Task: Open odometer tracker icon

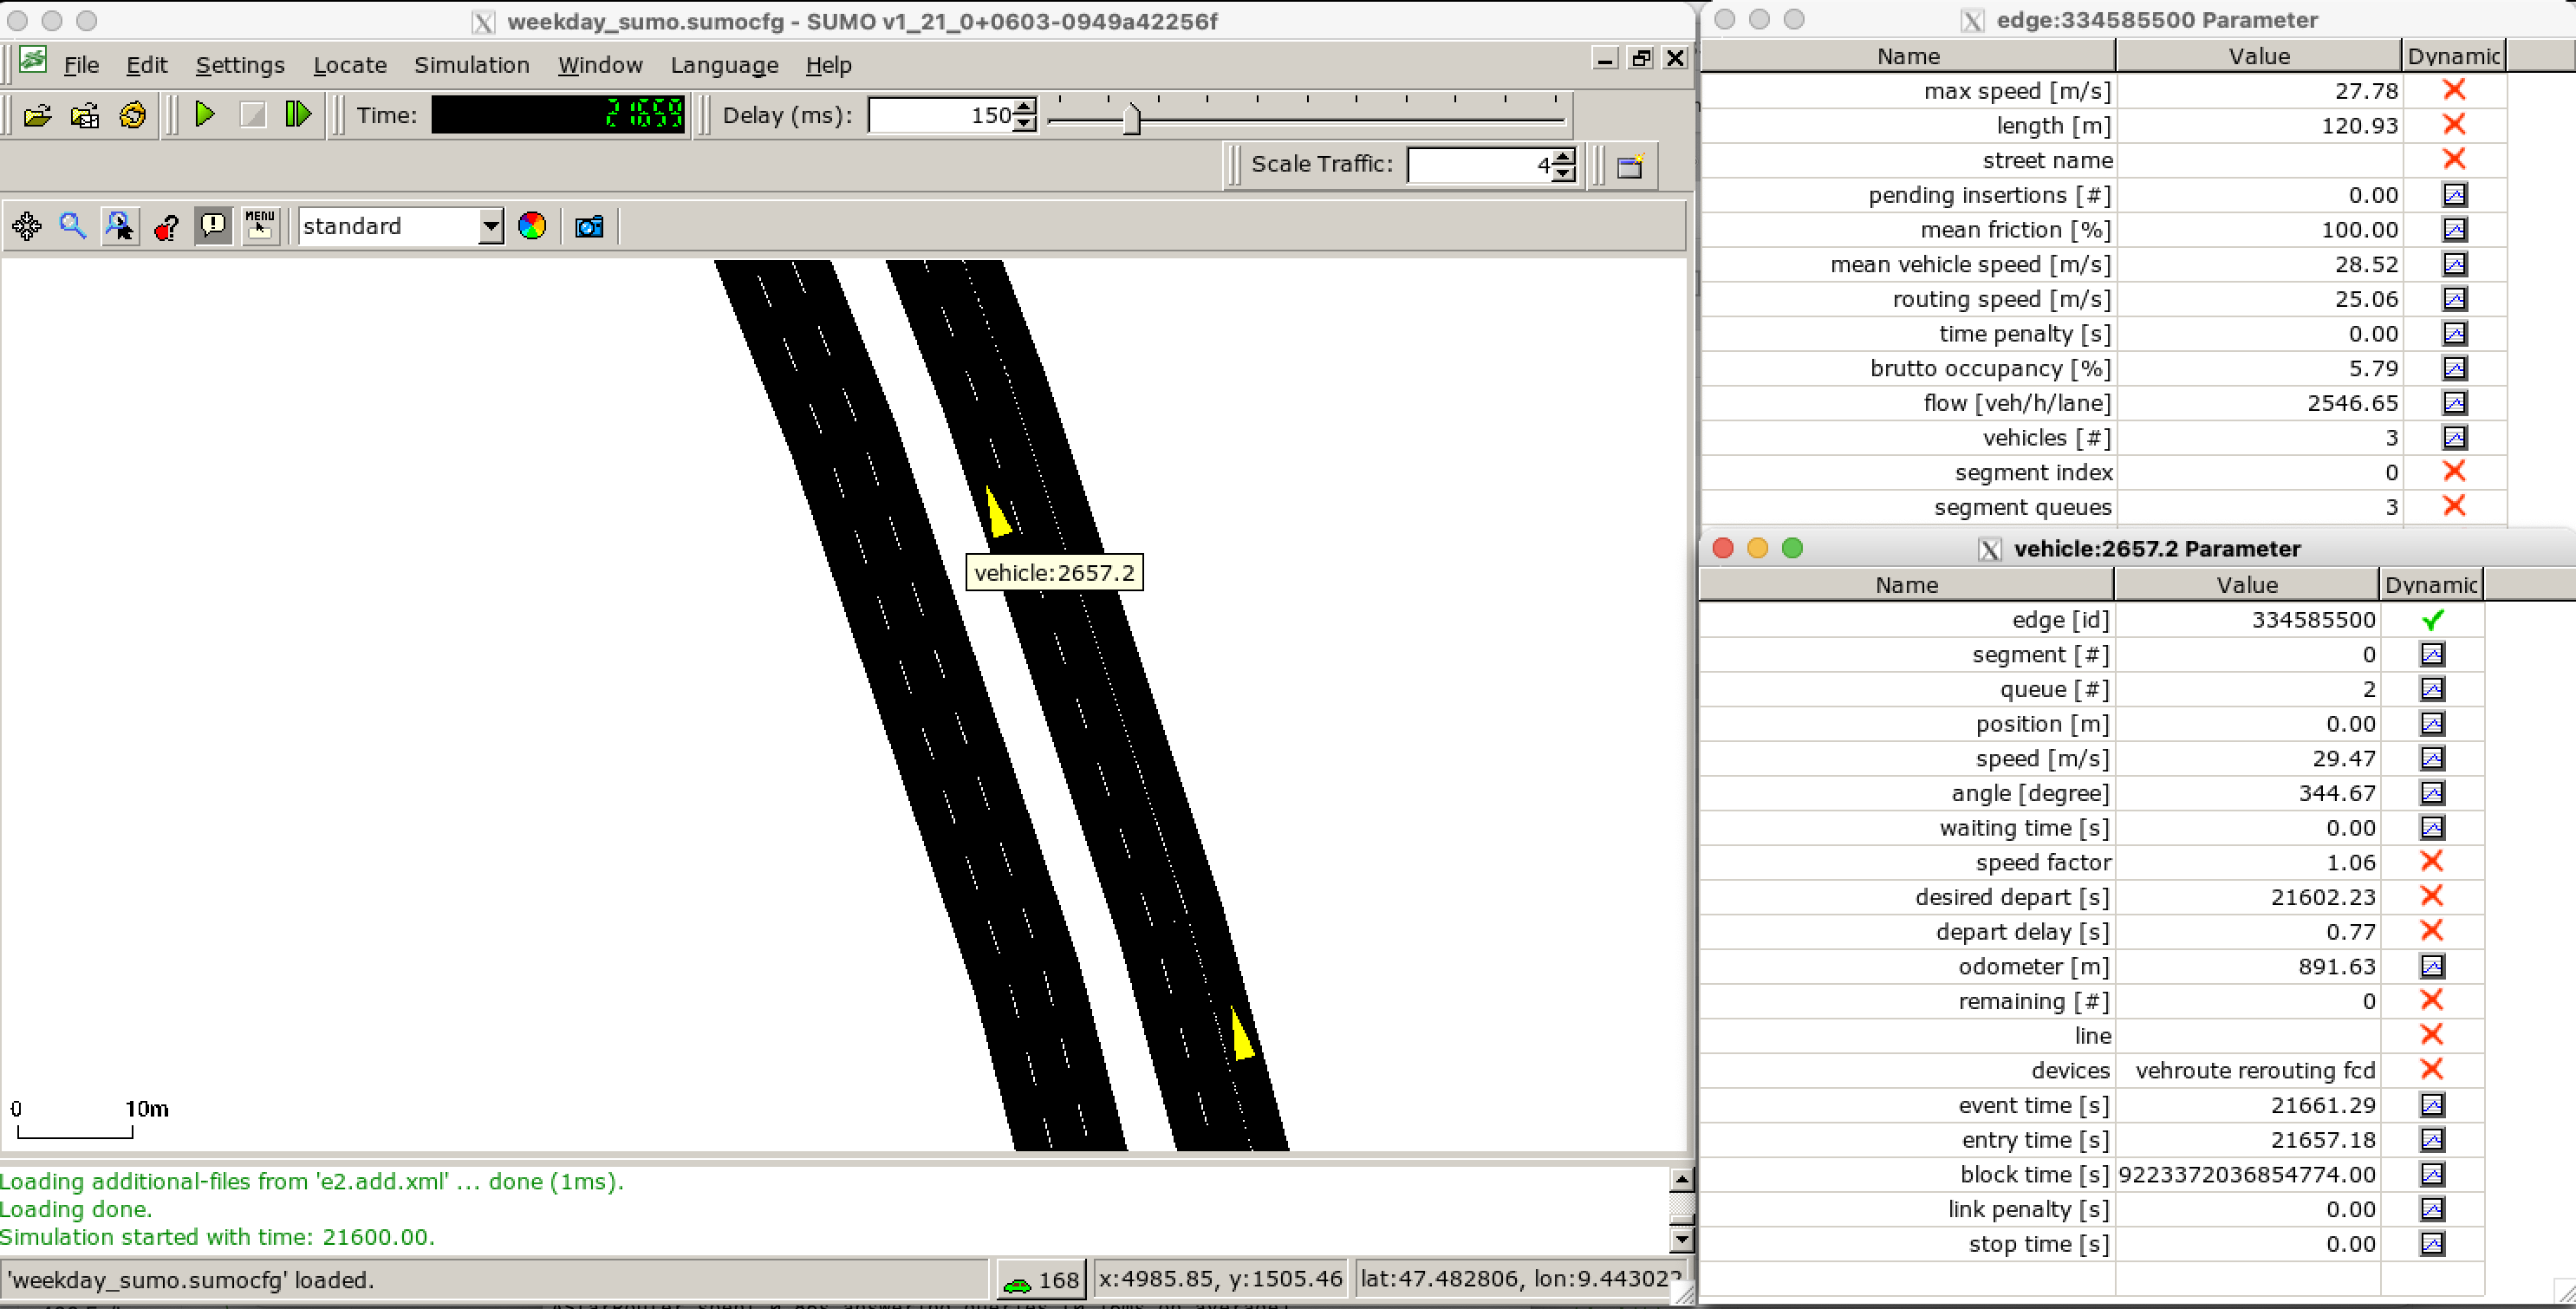Action: [x=2432, y=966]
